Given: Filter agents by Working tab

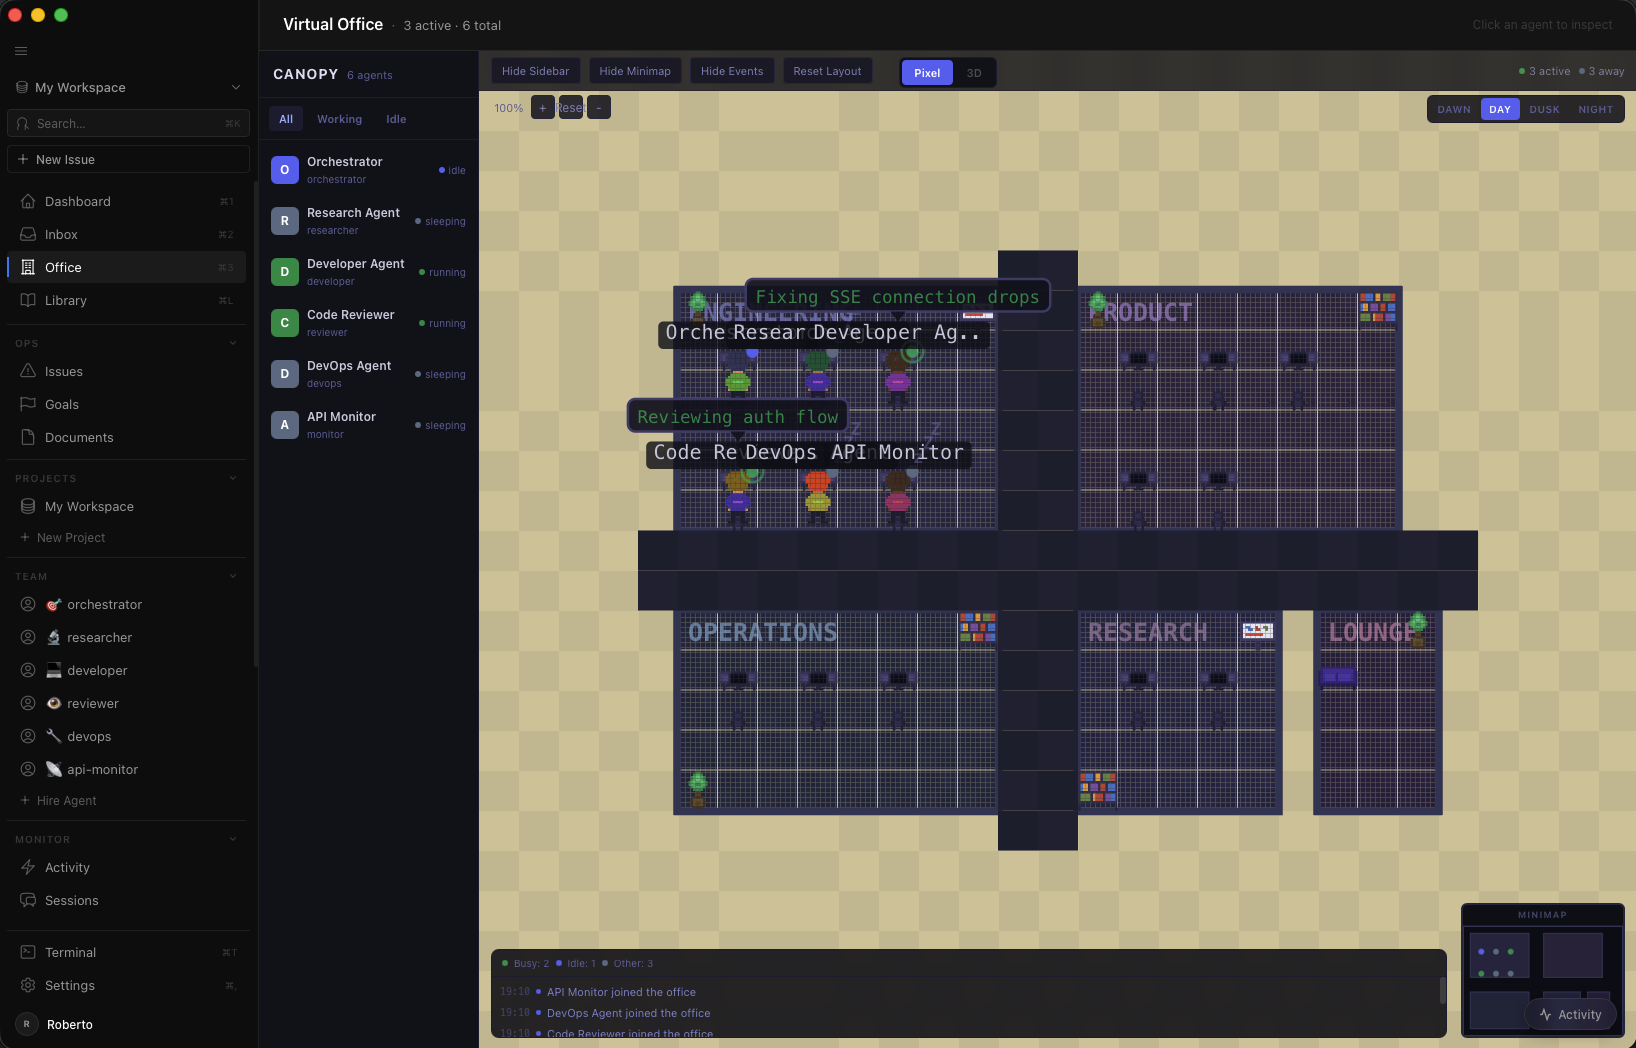Looking at the screenshot, I should [340, 119].
